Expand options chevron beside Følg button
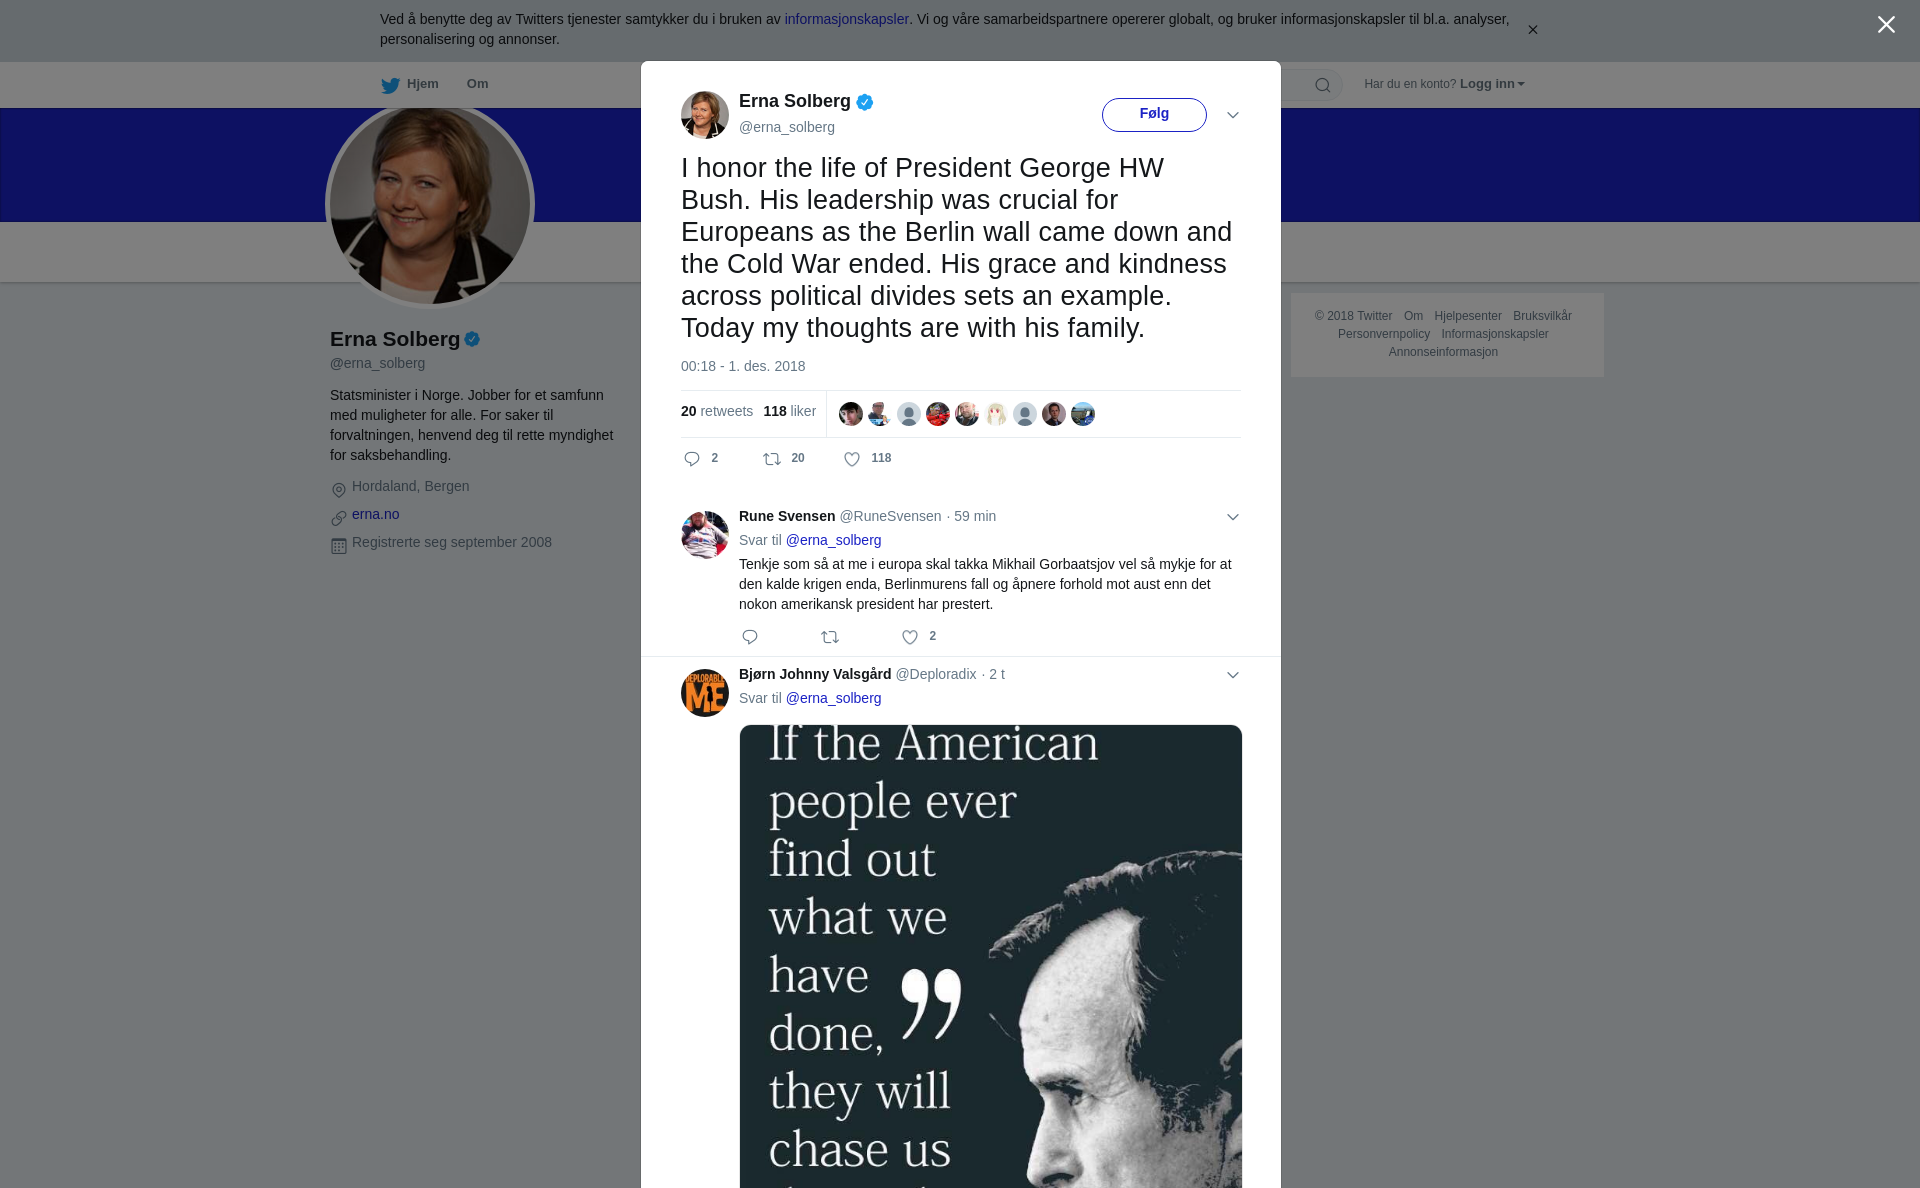 click(1233, 115)
